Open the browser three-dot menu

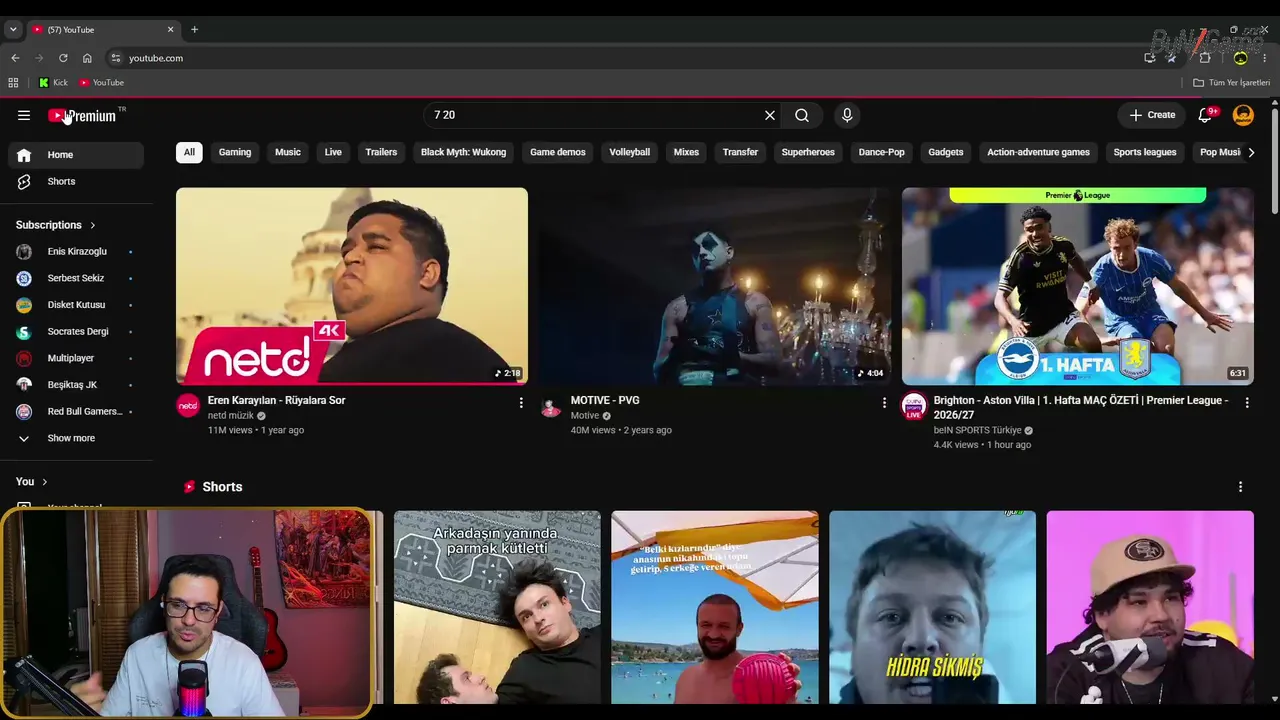pos(1264,58)
